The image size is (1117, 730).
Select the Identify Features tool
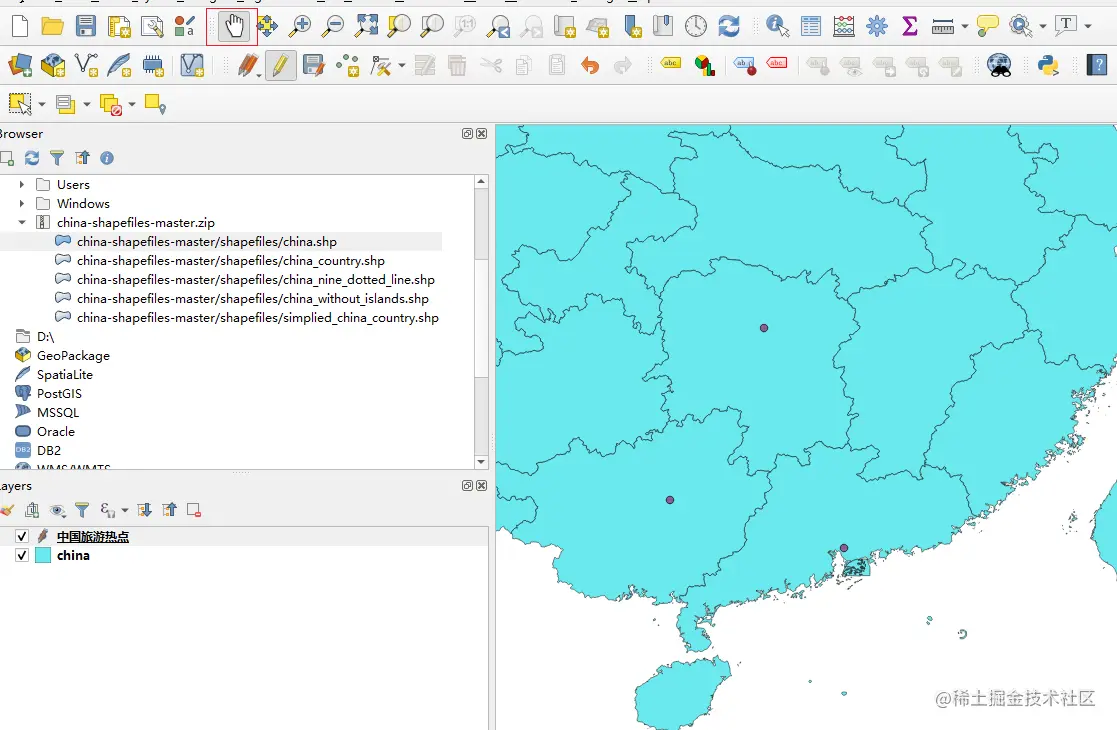click(x=777, y=26)
